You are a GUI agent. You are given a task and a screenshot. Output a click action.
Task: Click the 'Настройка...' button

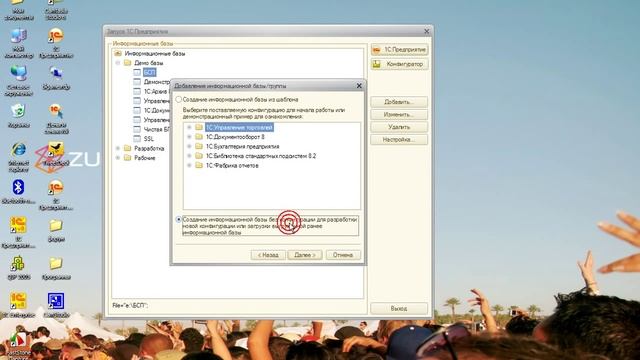pyautogui.click(x=399, y=140)
